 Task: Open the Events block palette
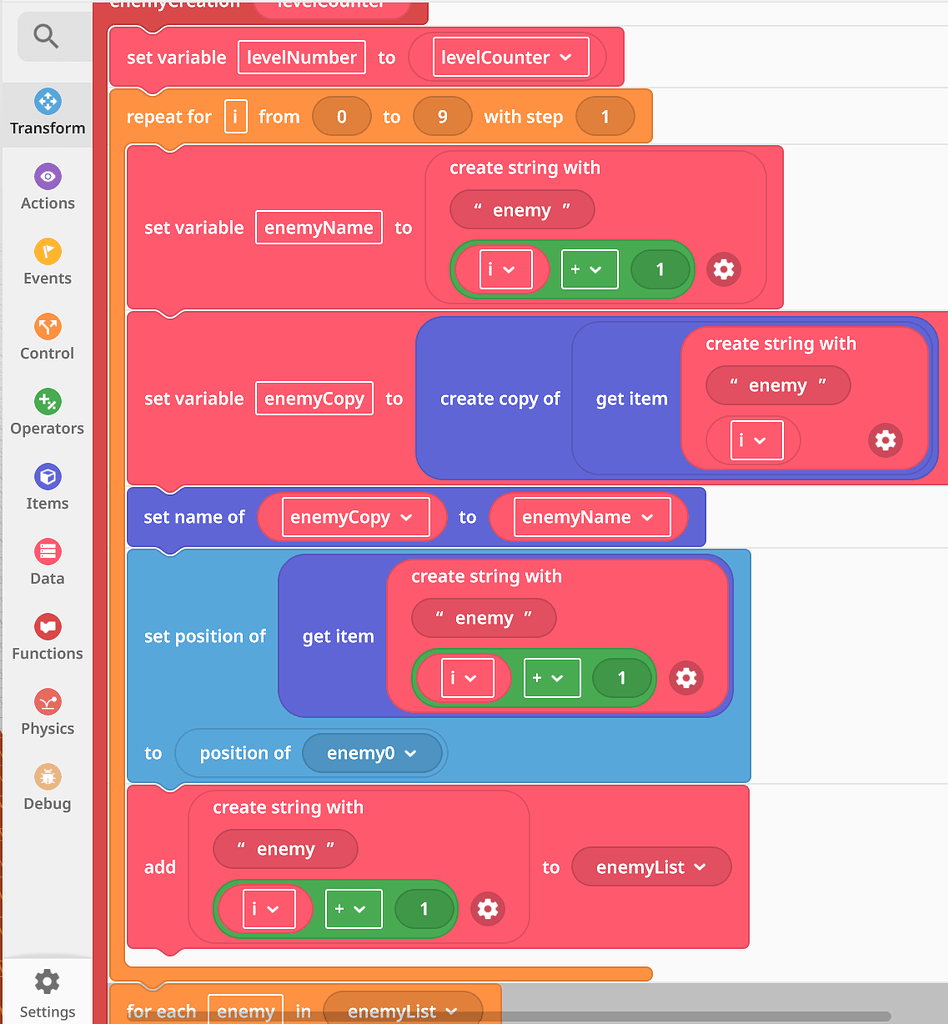46,263
